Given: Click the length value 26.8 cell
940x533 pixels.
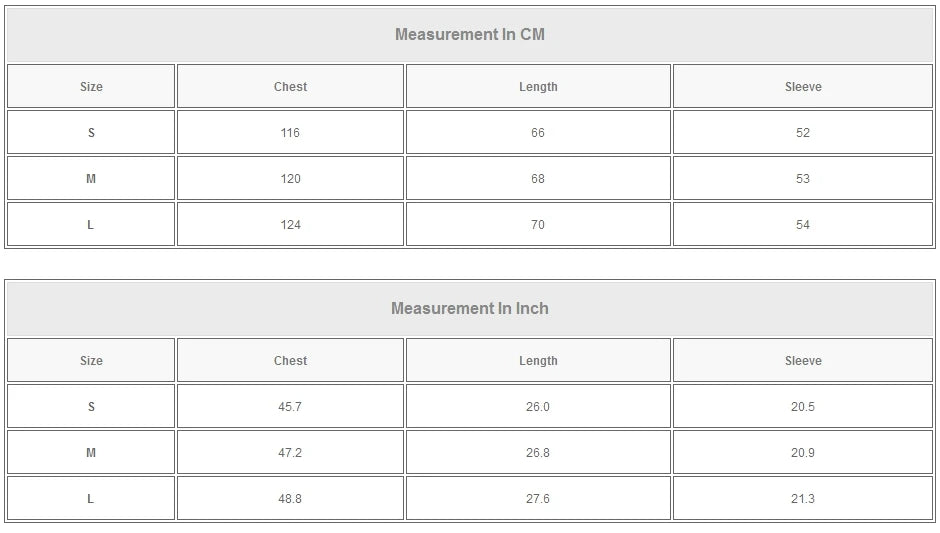Looking at the screenshot, I should pos(538,453).
